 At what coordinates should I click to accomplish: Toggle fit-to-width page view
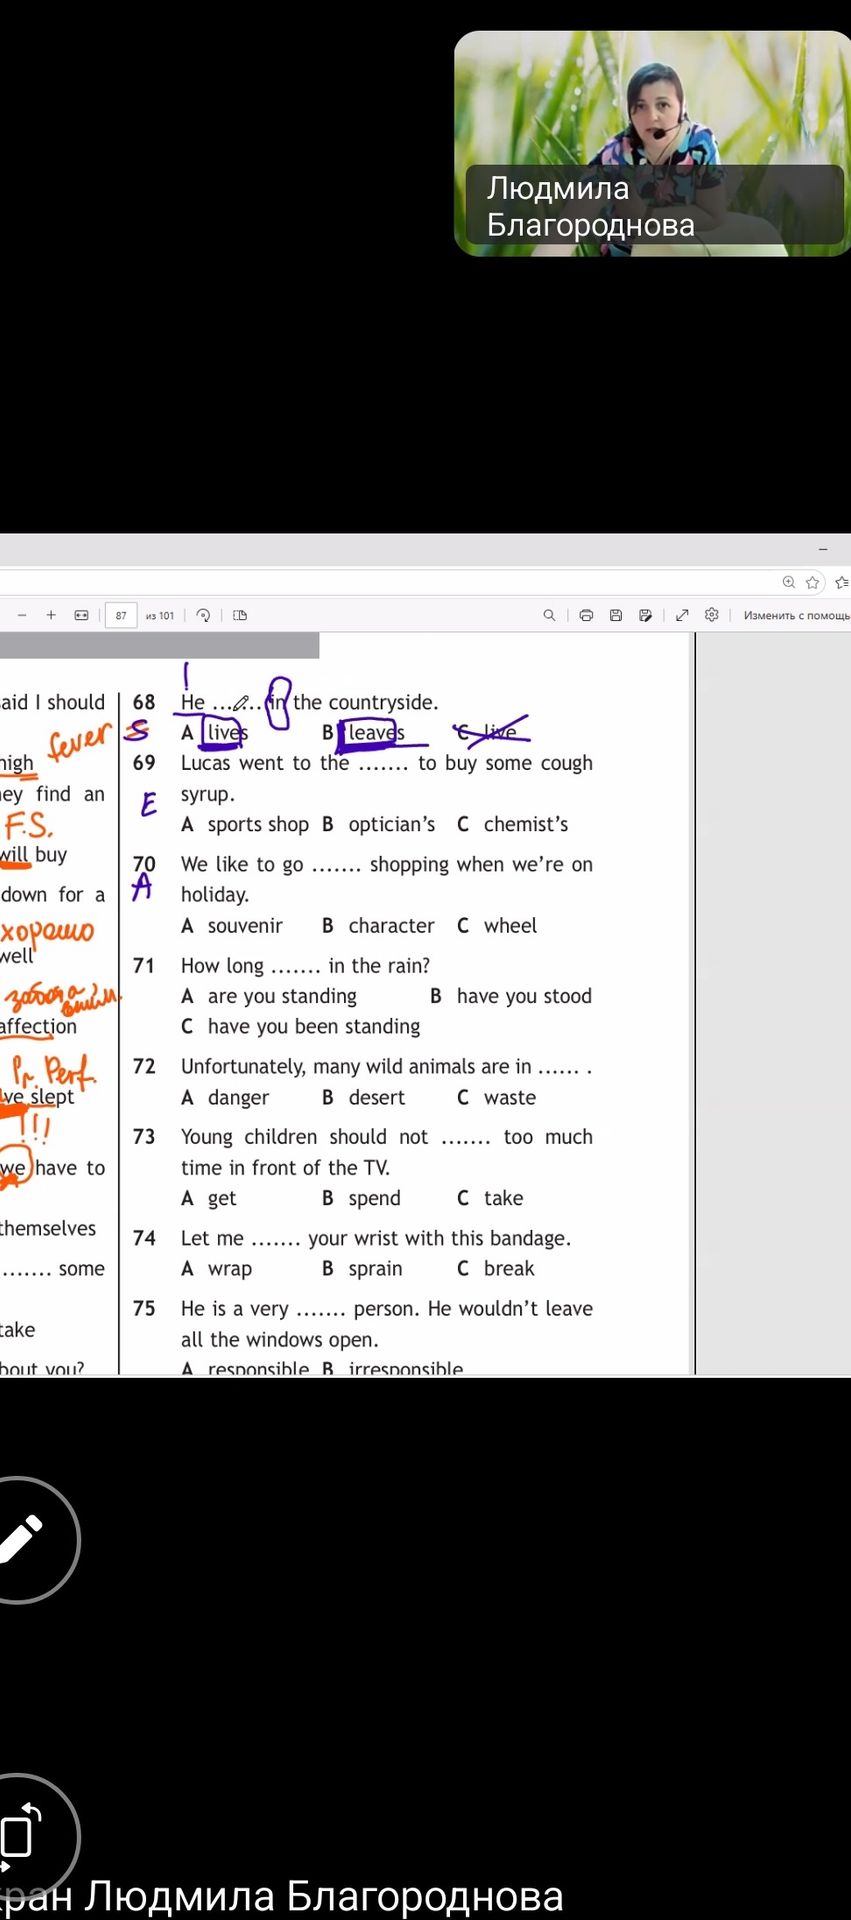tap(81, 615)
